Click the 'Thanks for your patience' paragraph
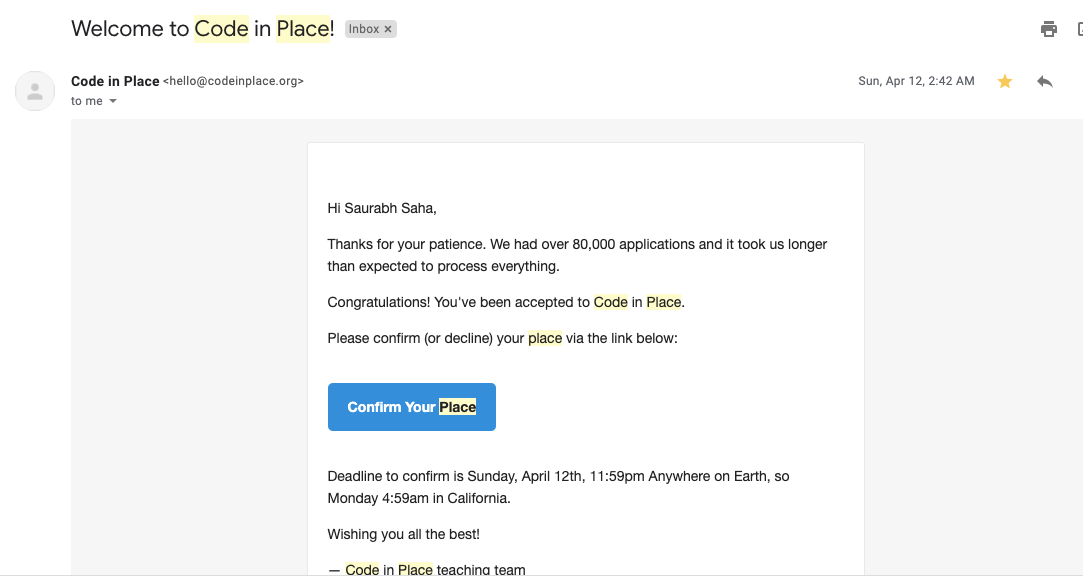The width and height of the screenshot is (1083, 576). (577, 255)
